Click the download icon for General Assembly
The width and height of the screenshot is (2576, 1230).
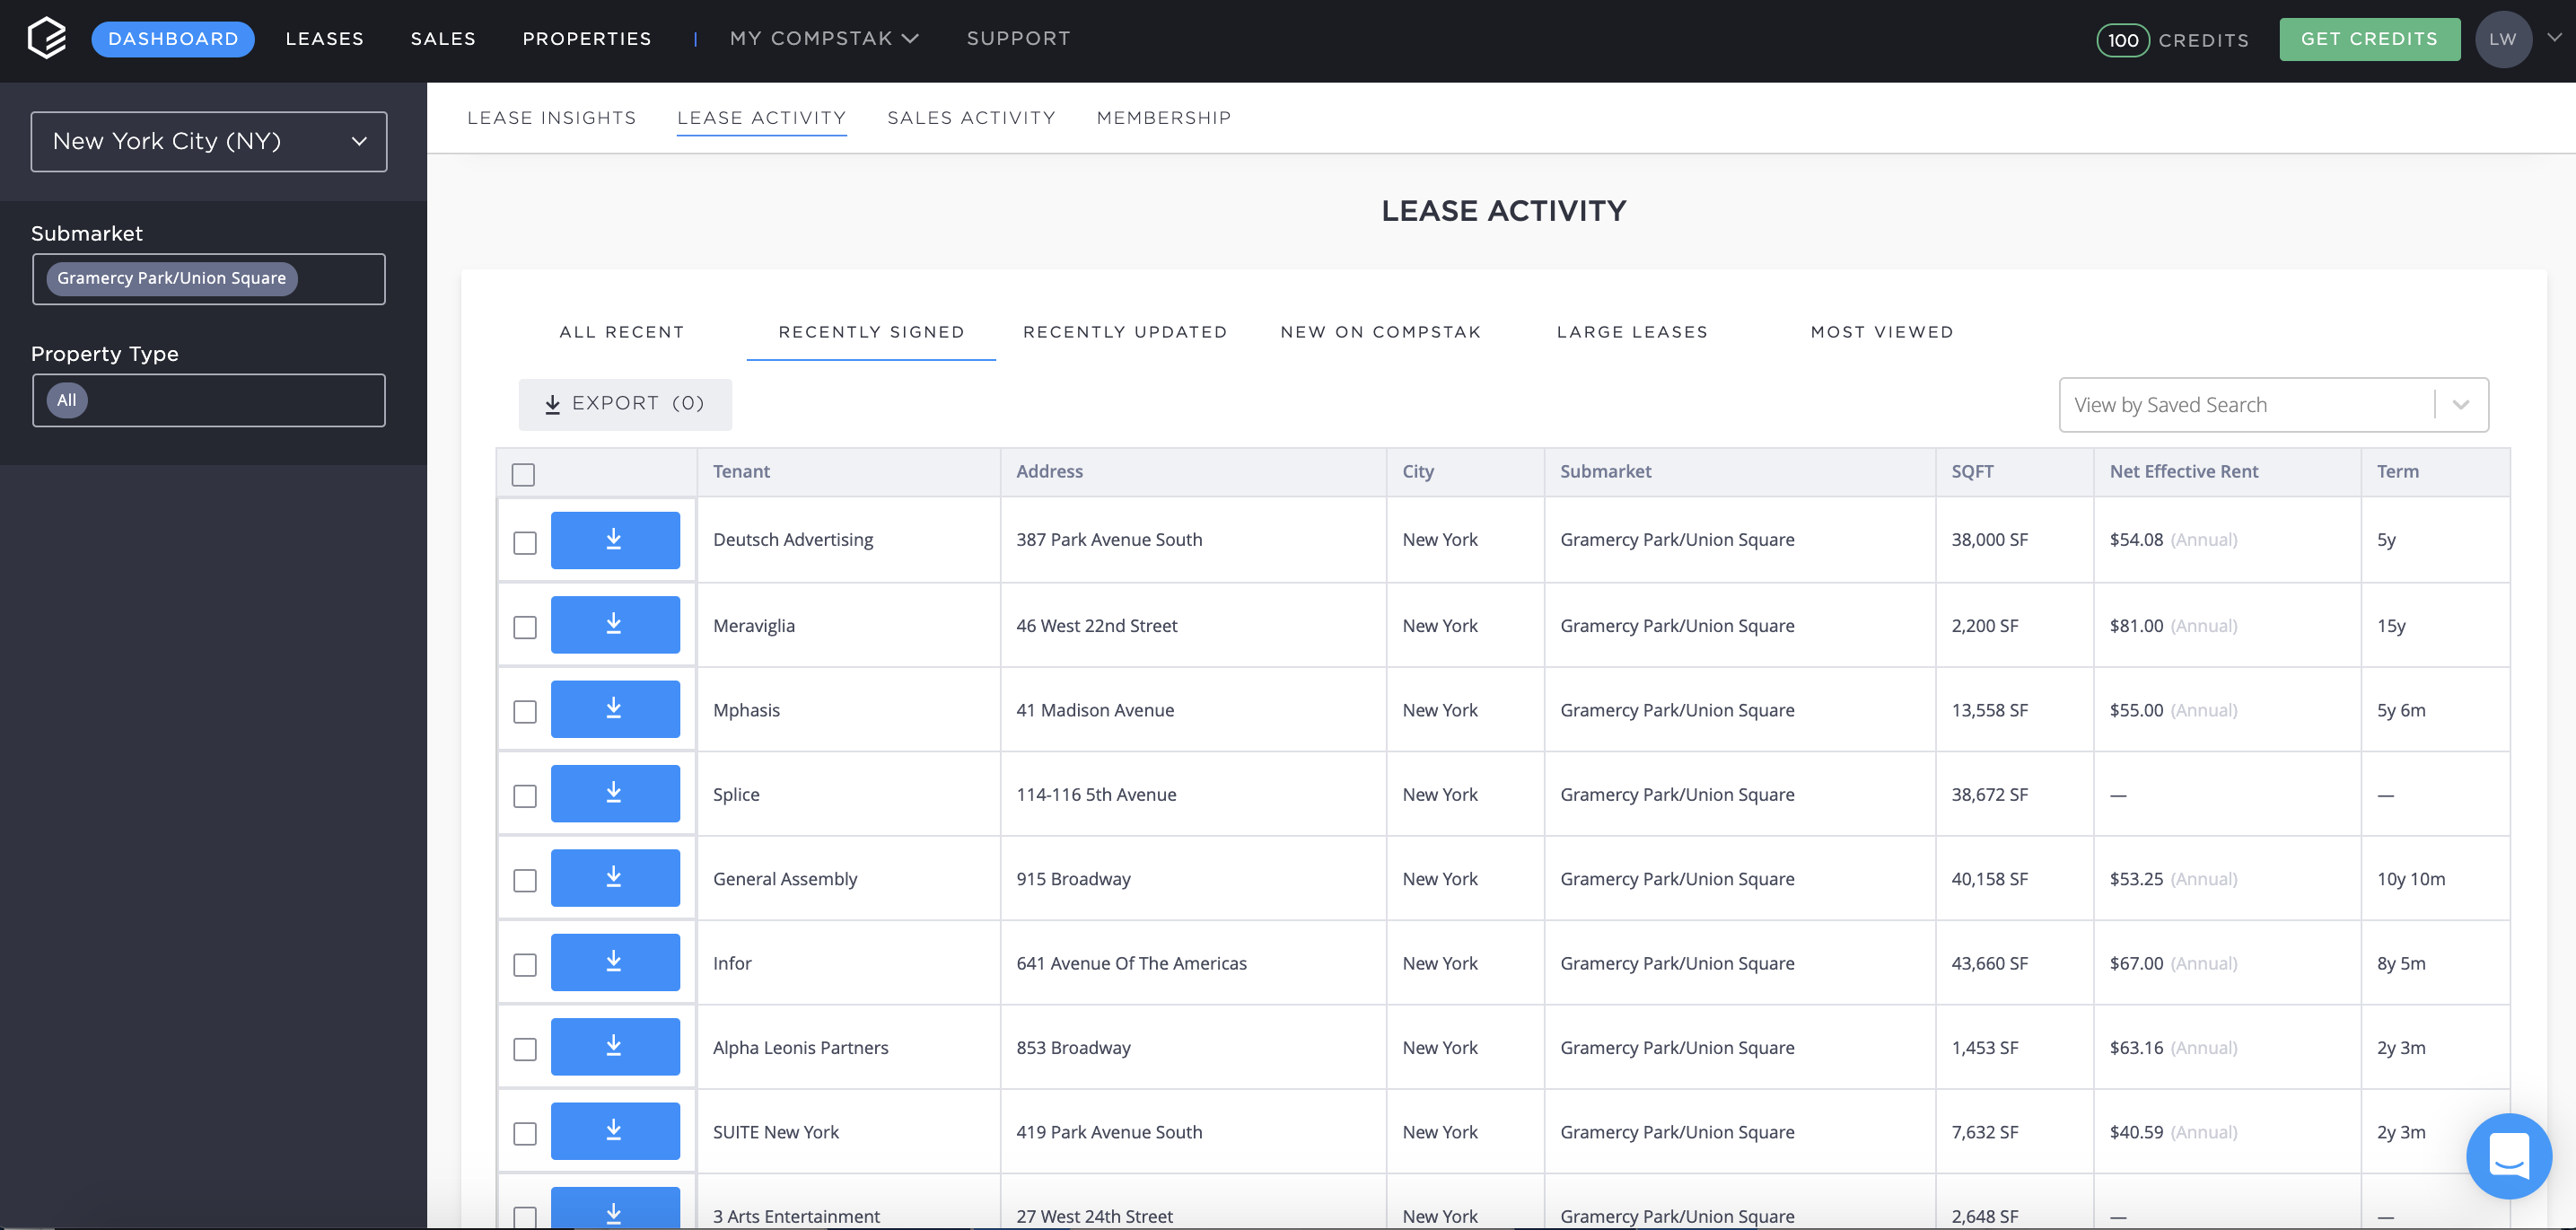[x=615, y=876]
